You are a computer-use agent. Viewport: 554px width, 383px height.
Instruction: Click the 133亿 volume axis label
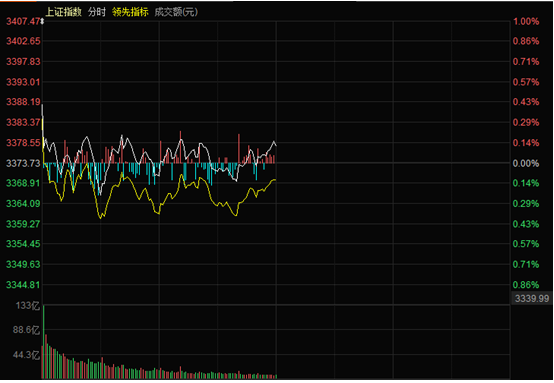[28, 306]
